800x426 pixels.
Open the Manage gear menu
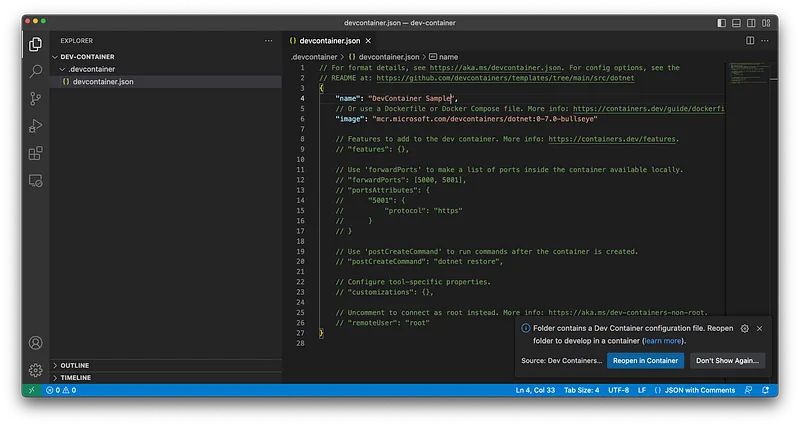coord(36,370)
